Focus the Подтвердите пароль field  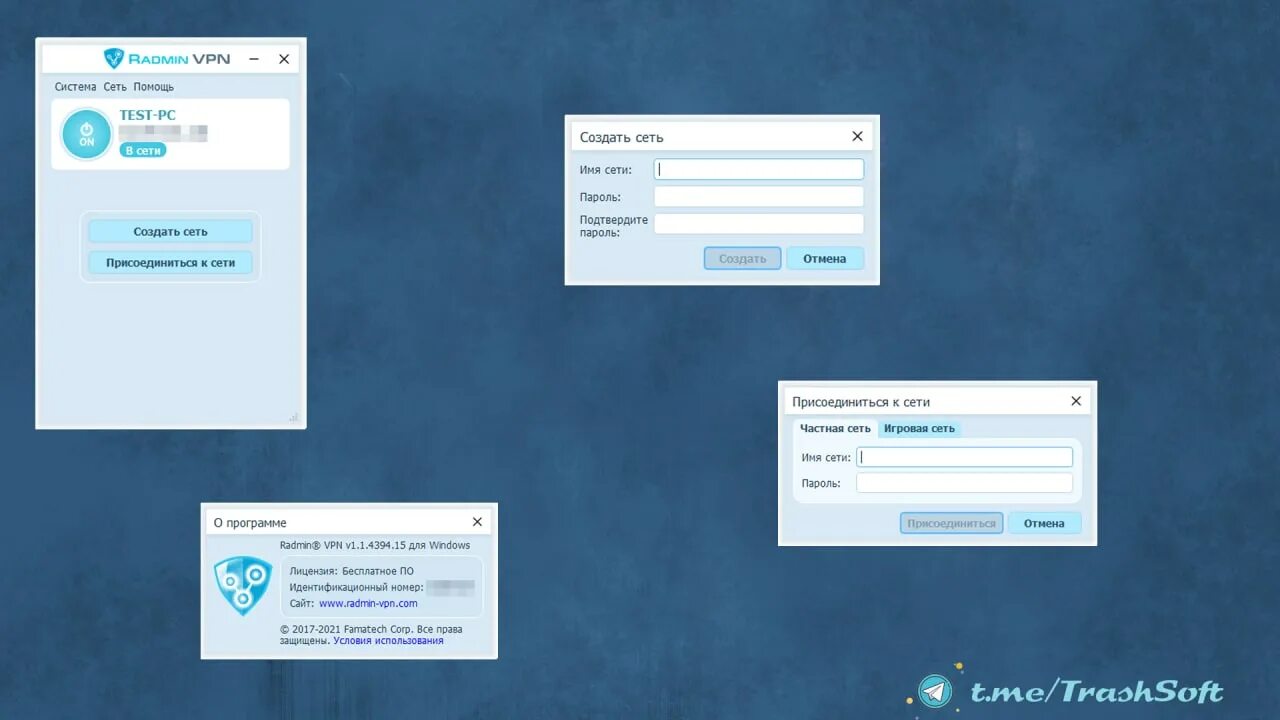tap(759, 224)
